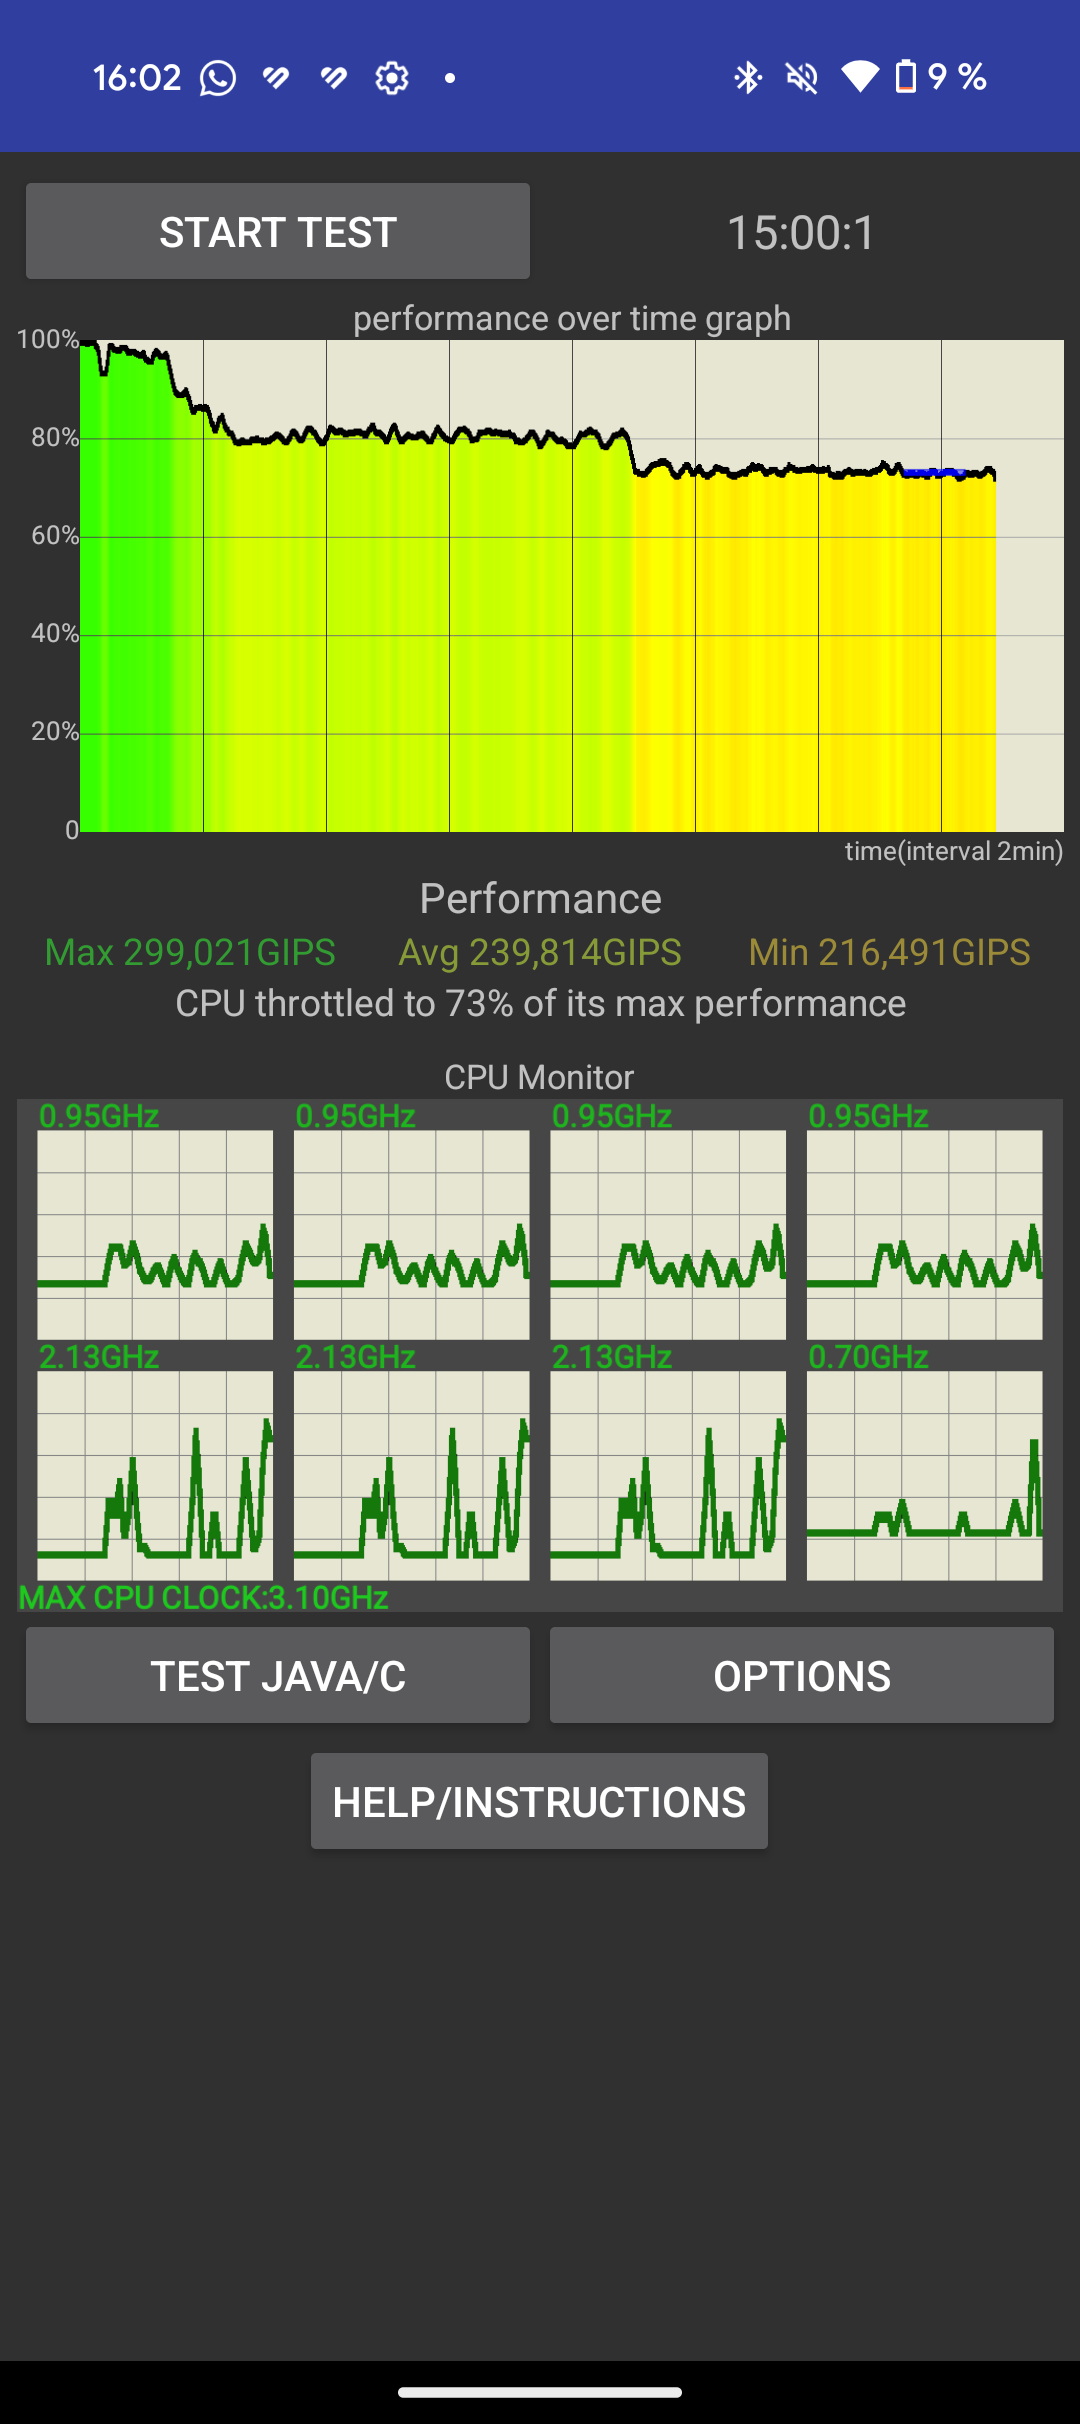The width and height of the screenshot is (1080, 2424).
Task: Tap the first double-check notification icon
Action: 276,77
